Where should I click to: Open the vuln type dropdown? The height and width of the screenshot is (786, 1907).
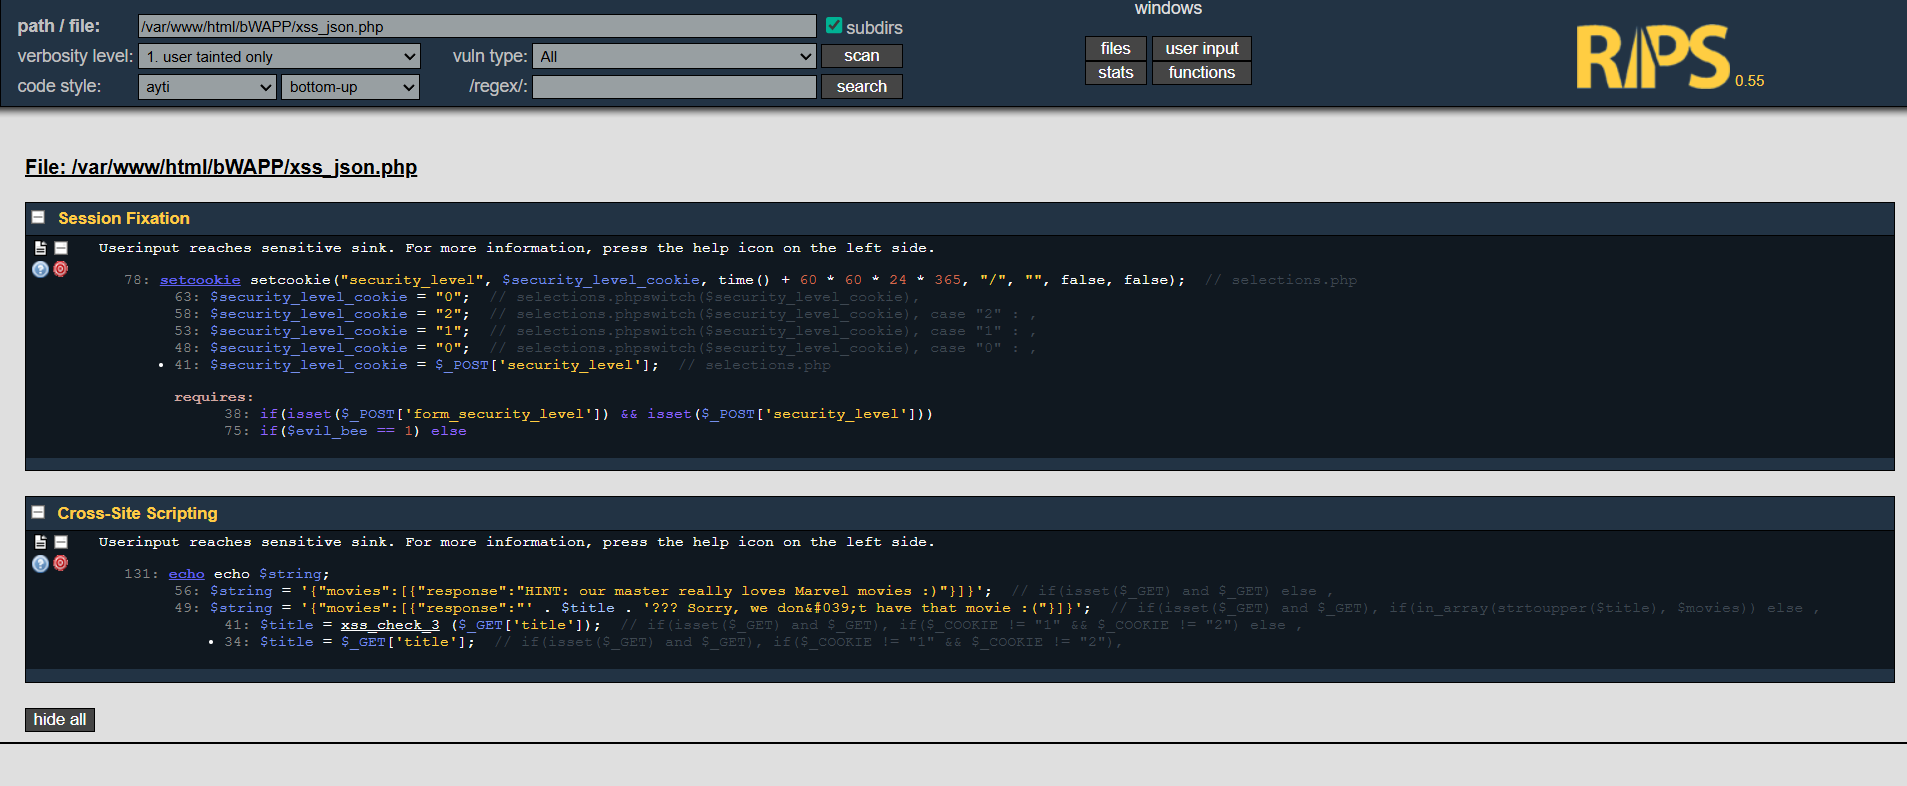click(675, 57)
